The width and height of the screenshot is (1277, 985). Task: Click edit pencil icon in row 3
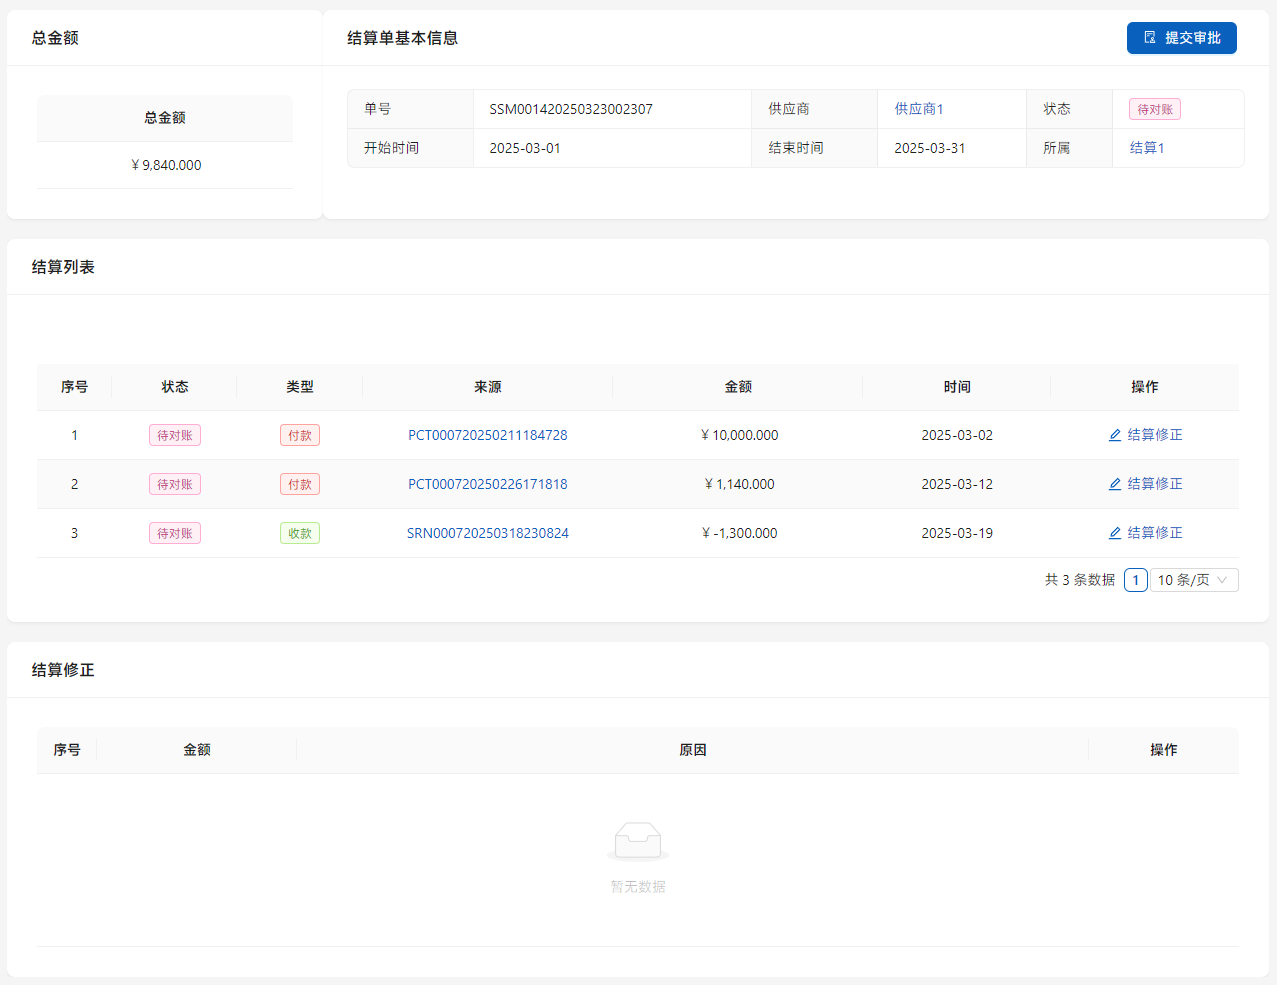click(x=1114, y=533)
